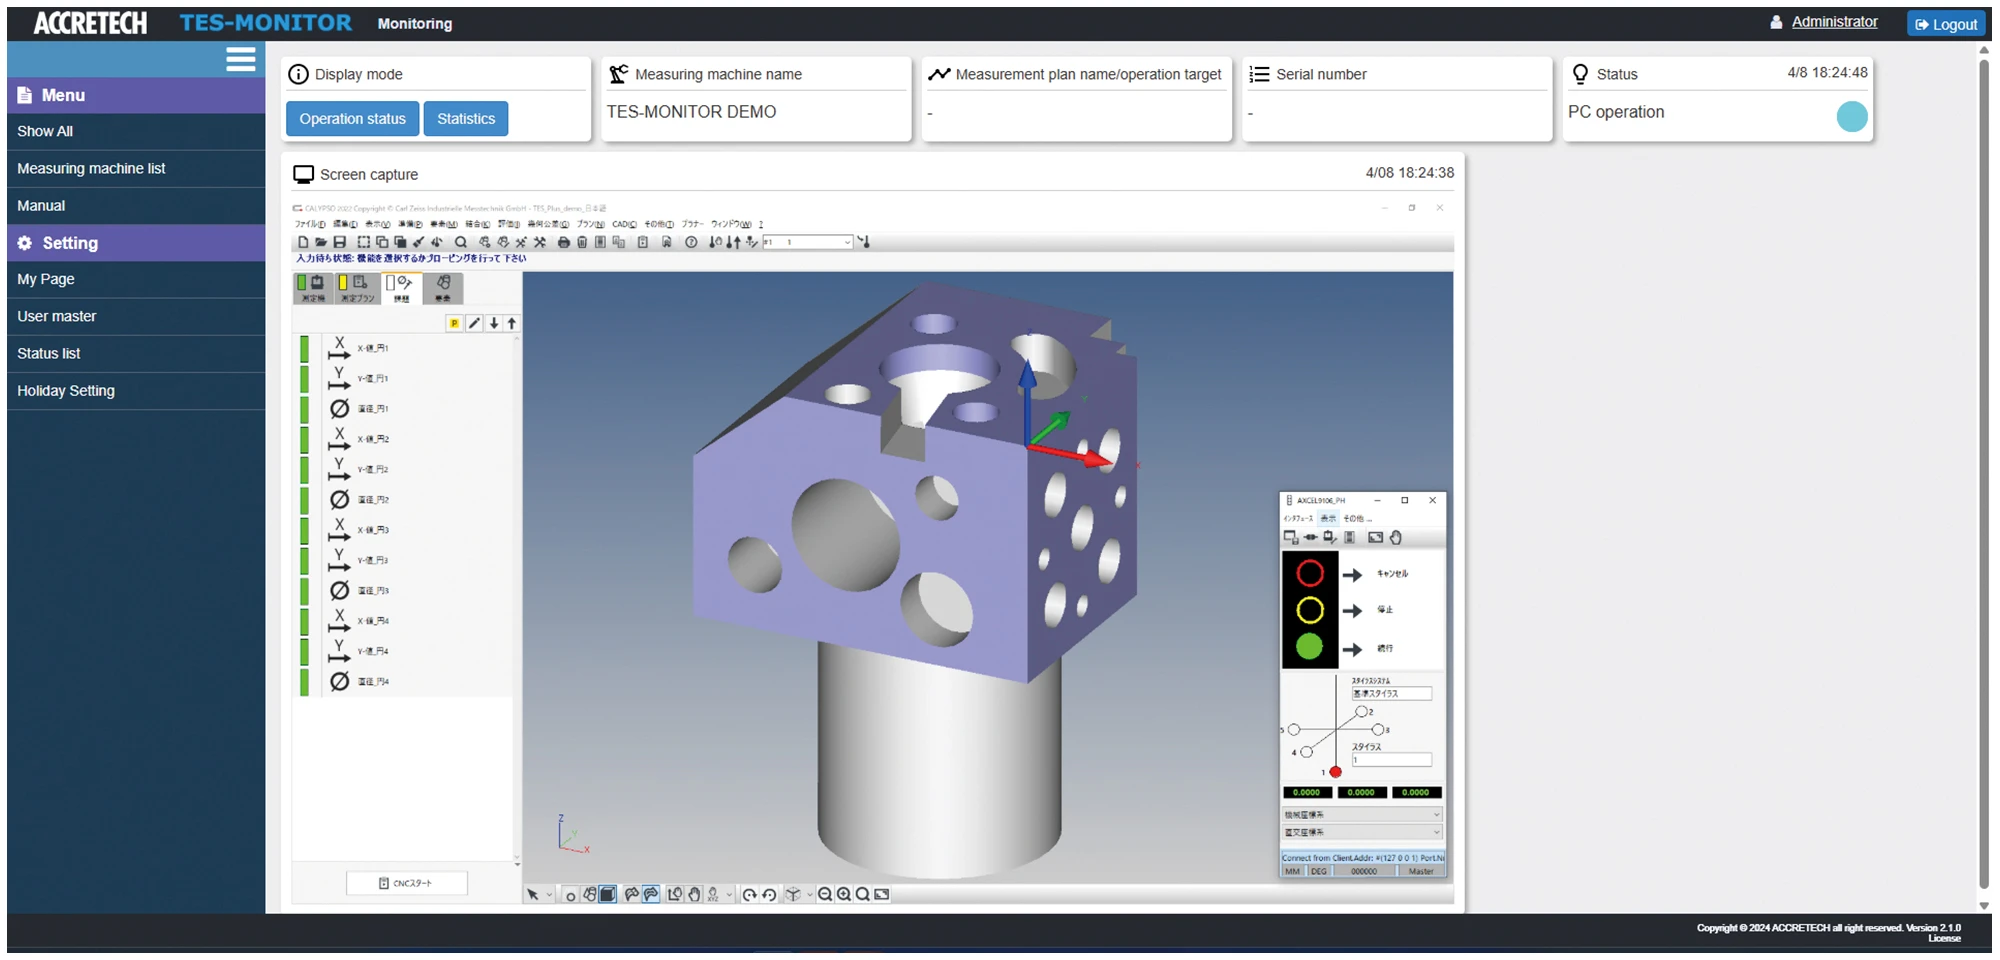The height and width of the screenshot is (960, 2000).
Task: Click the crossed tools icon in CALYPSO toolbar
Action: (540, 242)
